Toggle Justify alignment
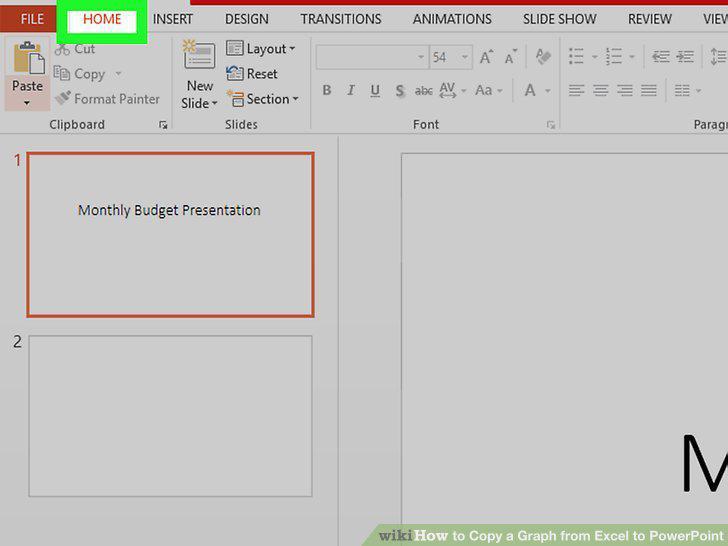The image size is (728, 546). [x=649, y=90]
